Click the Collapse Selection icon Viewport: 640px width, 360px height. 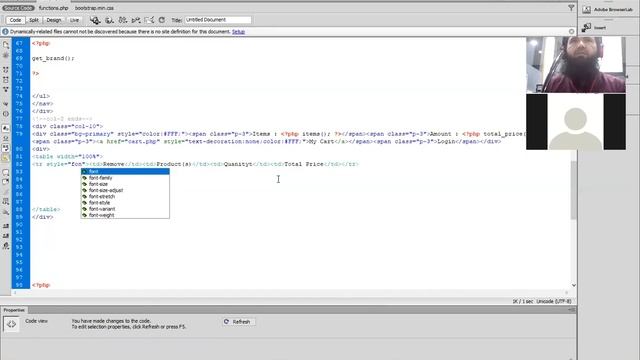(6, 80)
